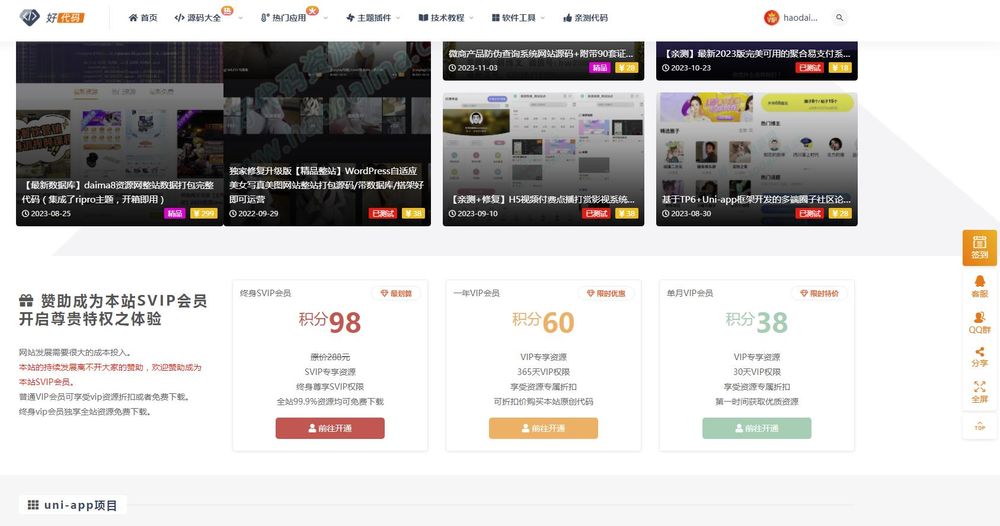Click the 30天VIP权限 text
Viewport: 1000px width, 526px height.
click(756, 372)
